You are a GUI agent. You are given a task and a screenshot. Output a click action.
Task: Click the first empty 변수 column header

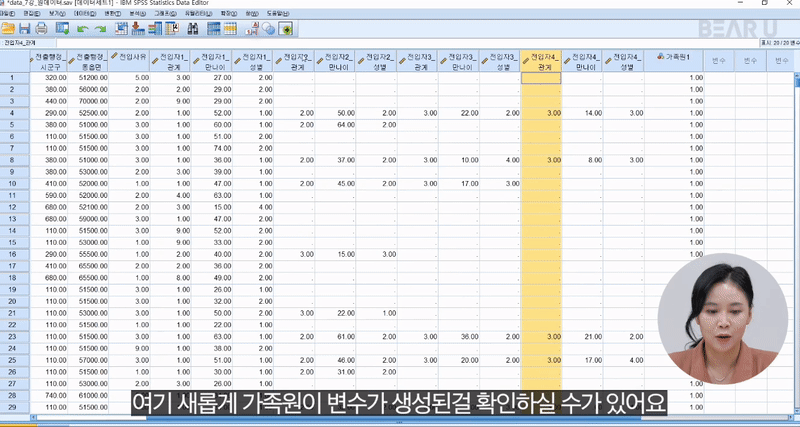[x=719, y=61]
